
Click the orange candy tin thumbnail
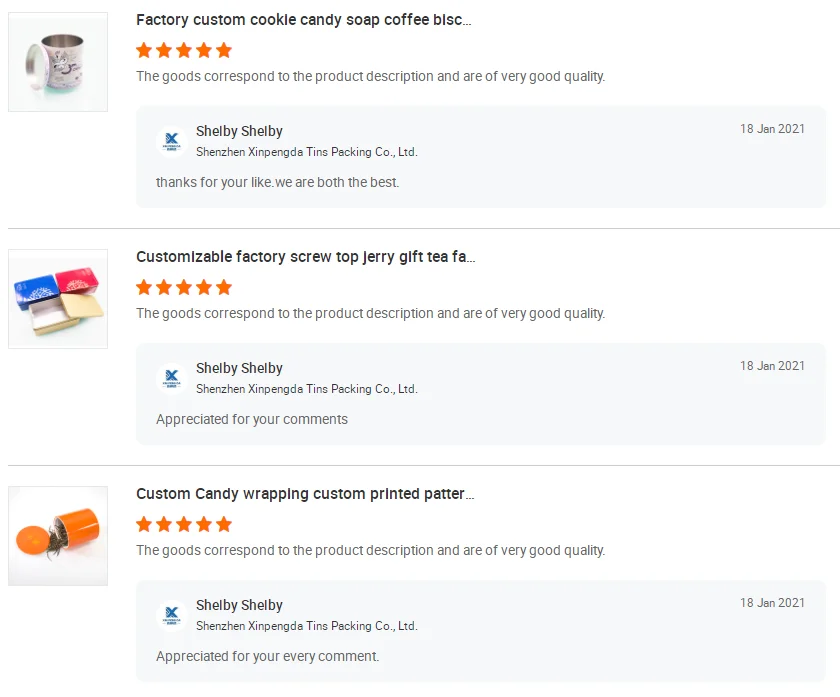point(57,536)
